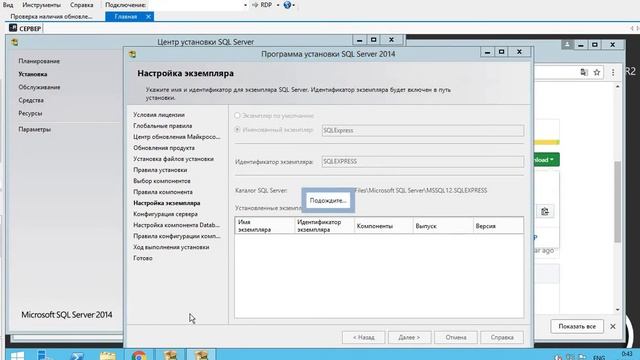Click the < Назад button
Image resolution: width=640 pixels, height=360 pixels.
[x=363, y=338]
